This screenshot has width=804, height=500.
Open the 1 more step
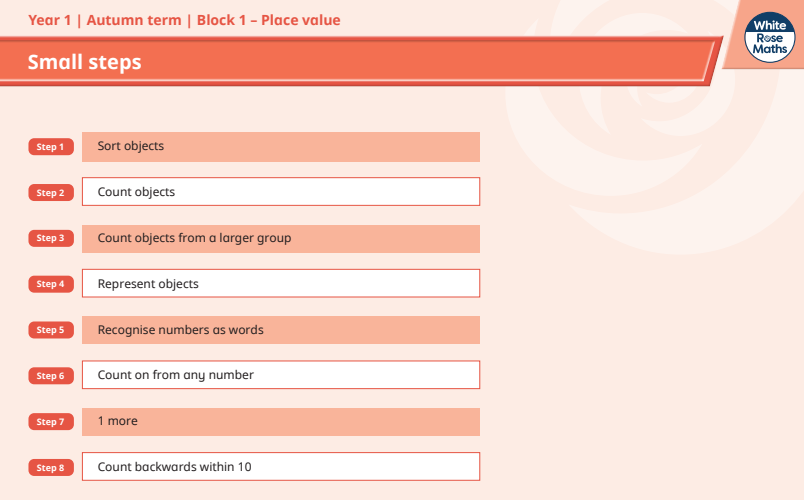[x=280, y=422]
